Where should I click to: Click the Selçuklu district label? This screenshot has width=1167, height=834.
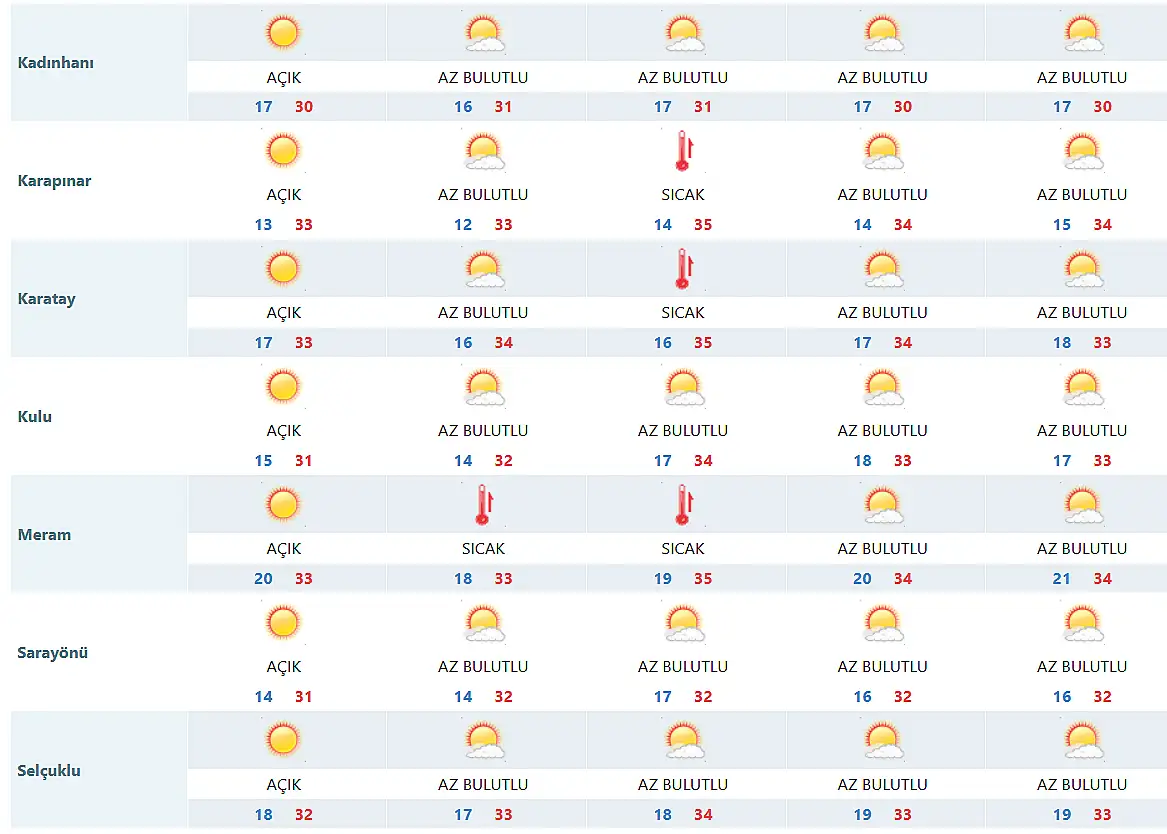click(x=50, y=771)
